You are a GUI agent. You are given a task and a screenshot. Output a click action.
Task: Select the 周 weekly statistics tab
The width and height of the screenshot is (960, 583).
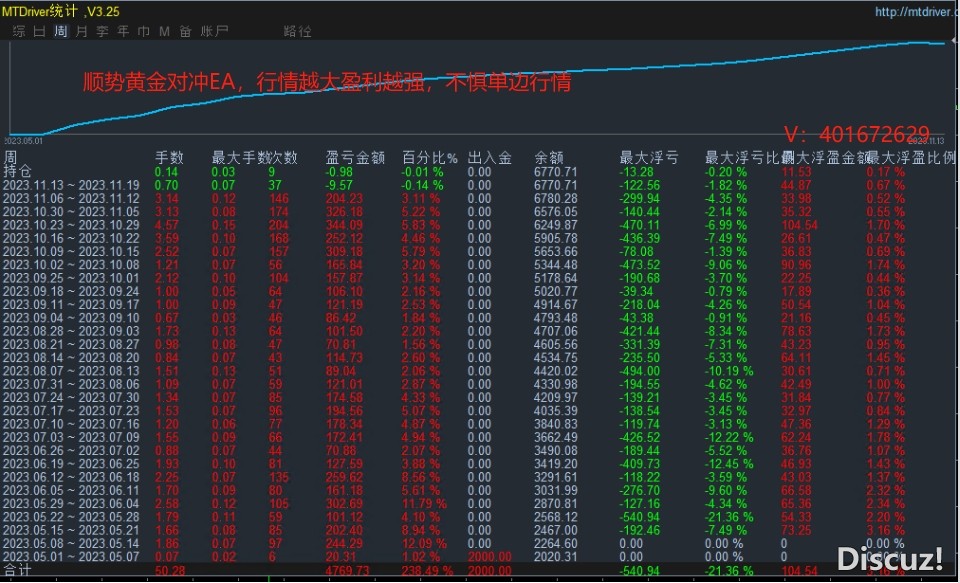tap(61, 31)
